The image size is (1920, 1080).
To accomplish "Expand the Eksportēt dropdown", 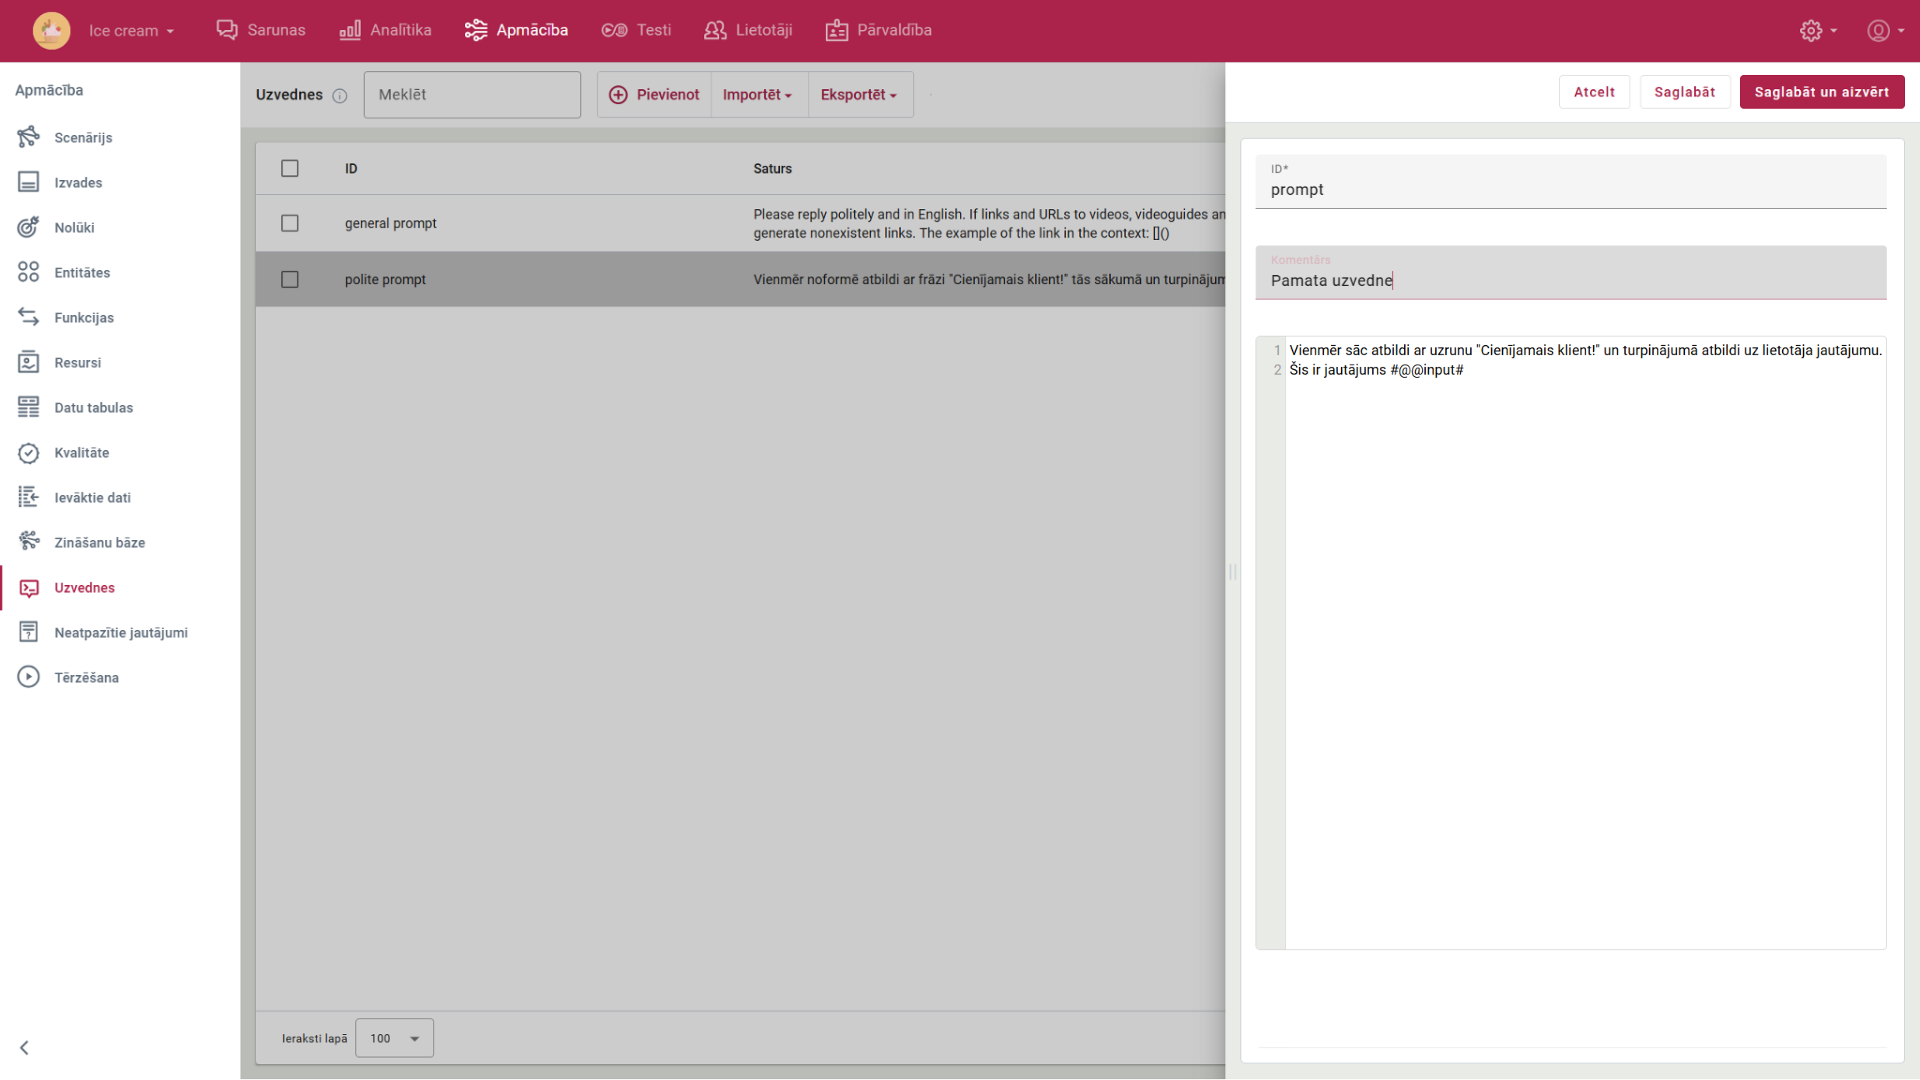I will click(859, 95).
